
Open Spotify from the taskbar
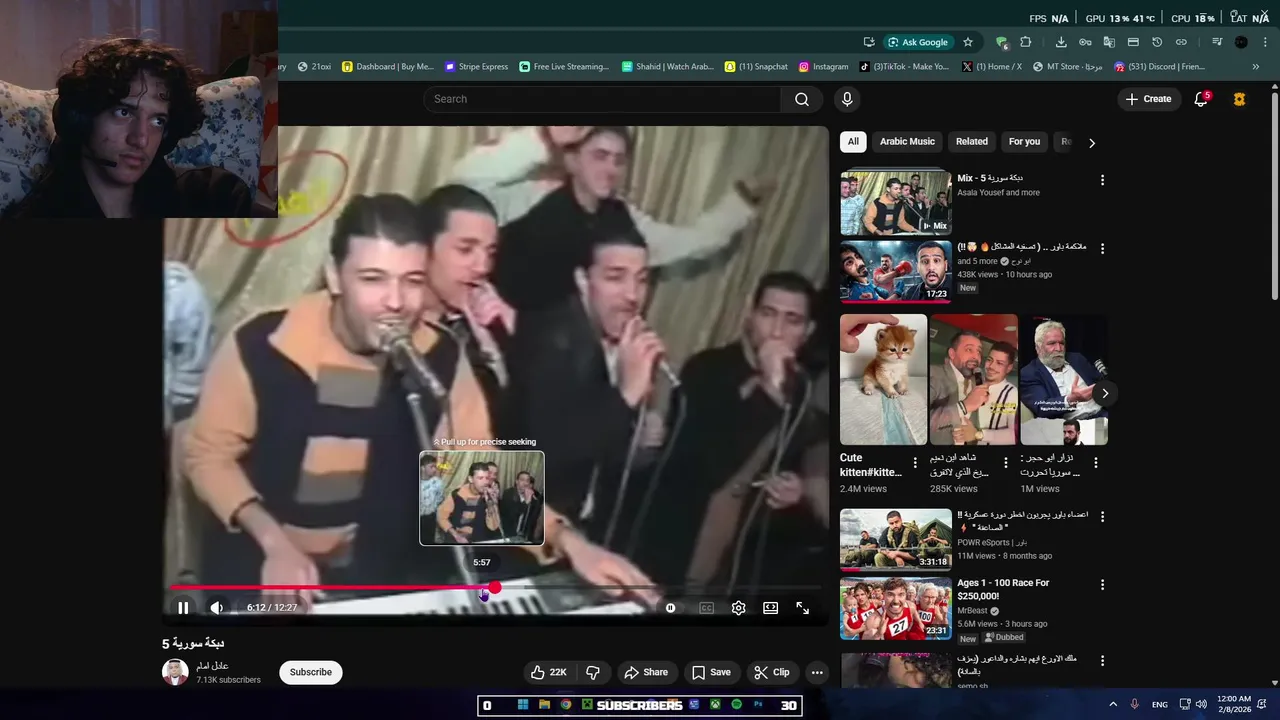[x=737, y=705]
